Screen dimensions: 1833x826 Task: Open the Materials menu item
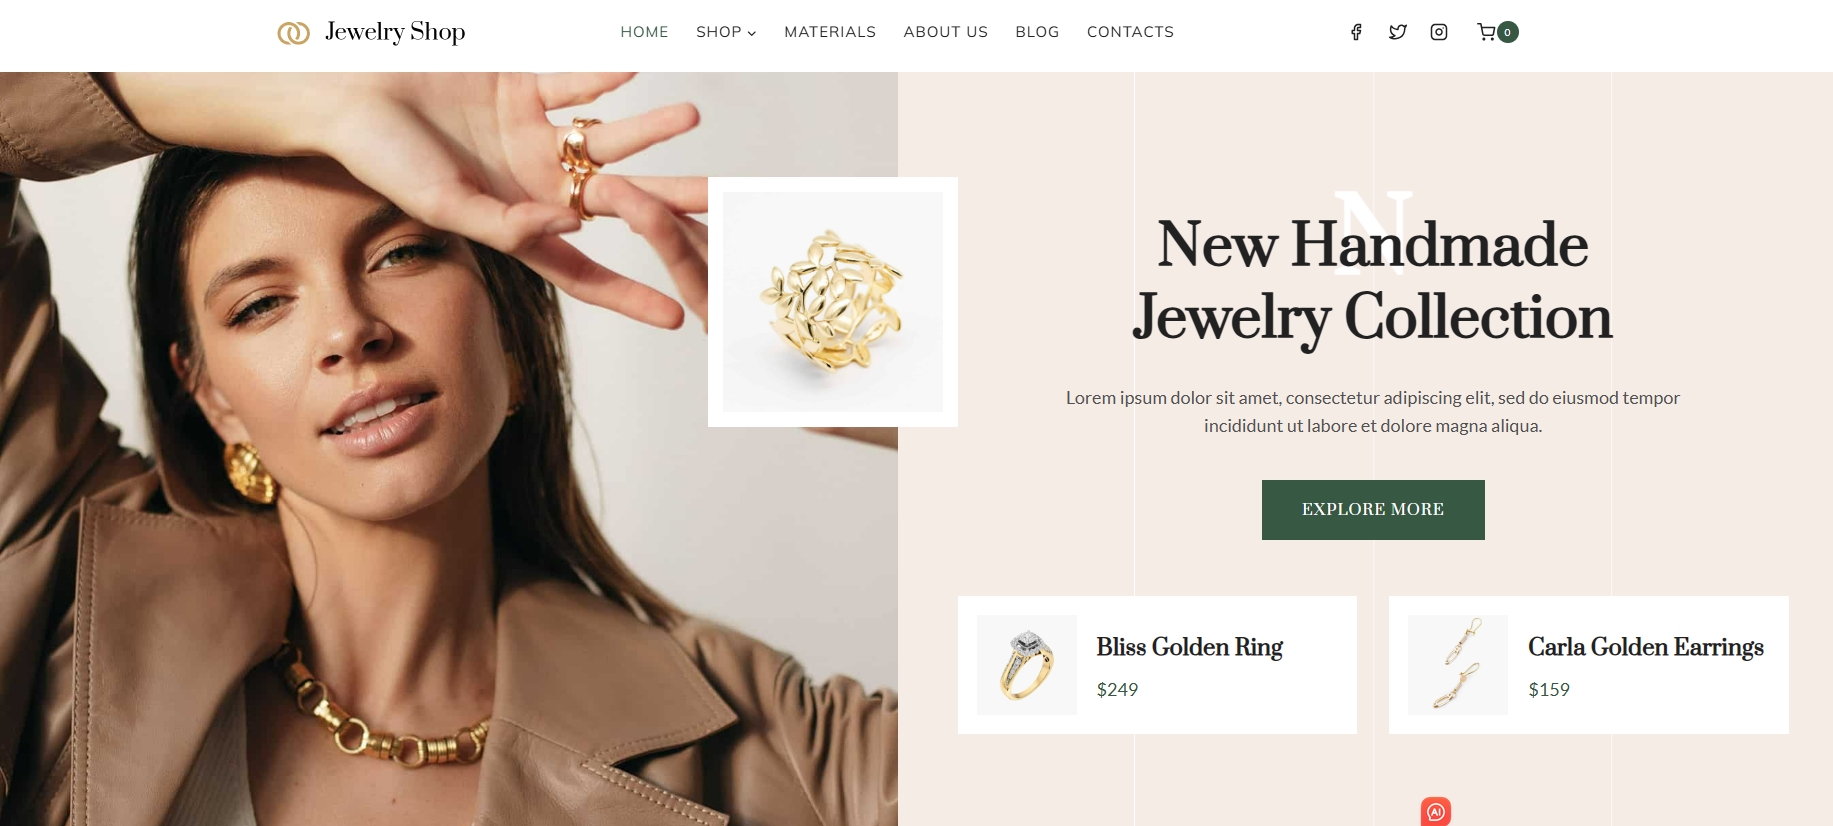coord(830,32)
